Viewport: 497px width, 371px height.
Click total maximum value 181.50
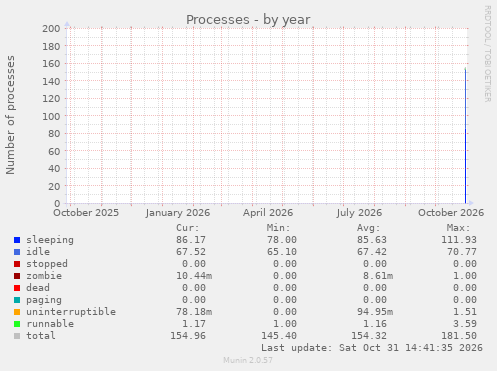click(459, 336)
